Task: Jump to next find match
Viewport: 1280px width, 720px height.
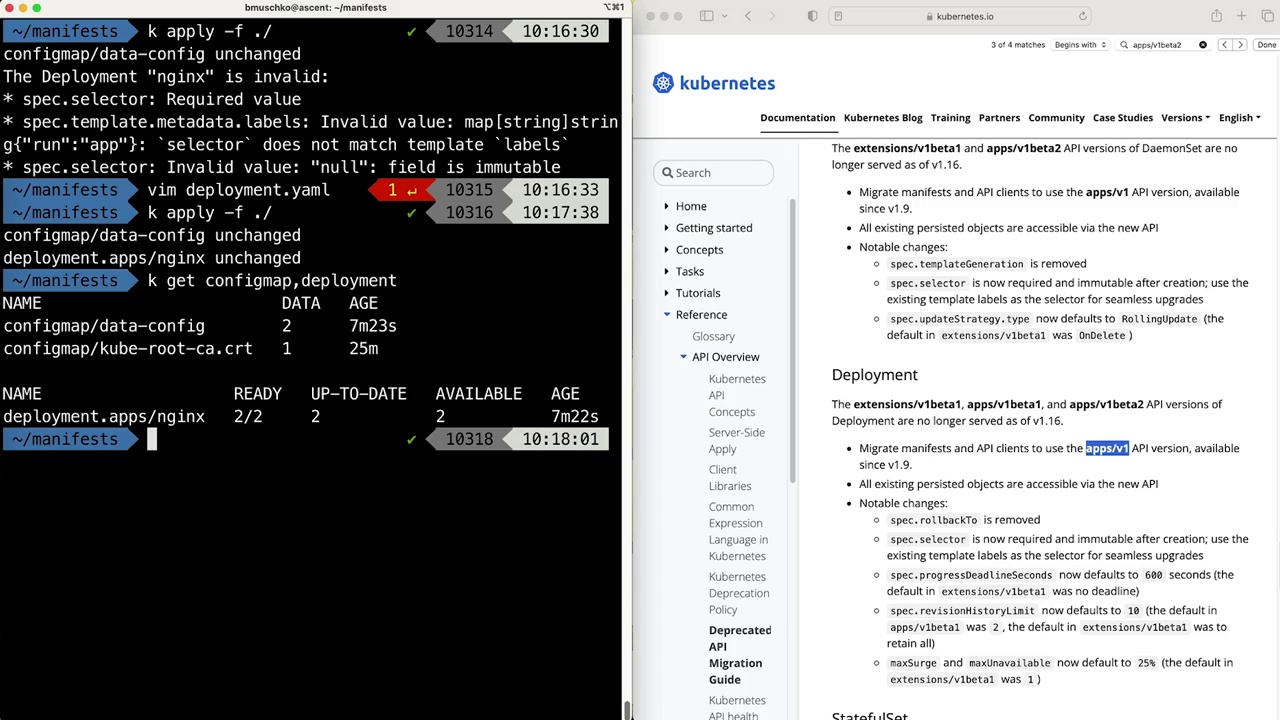Action: [x=1240, y=45]
